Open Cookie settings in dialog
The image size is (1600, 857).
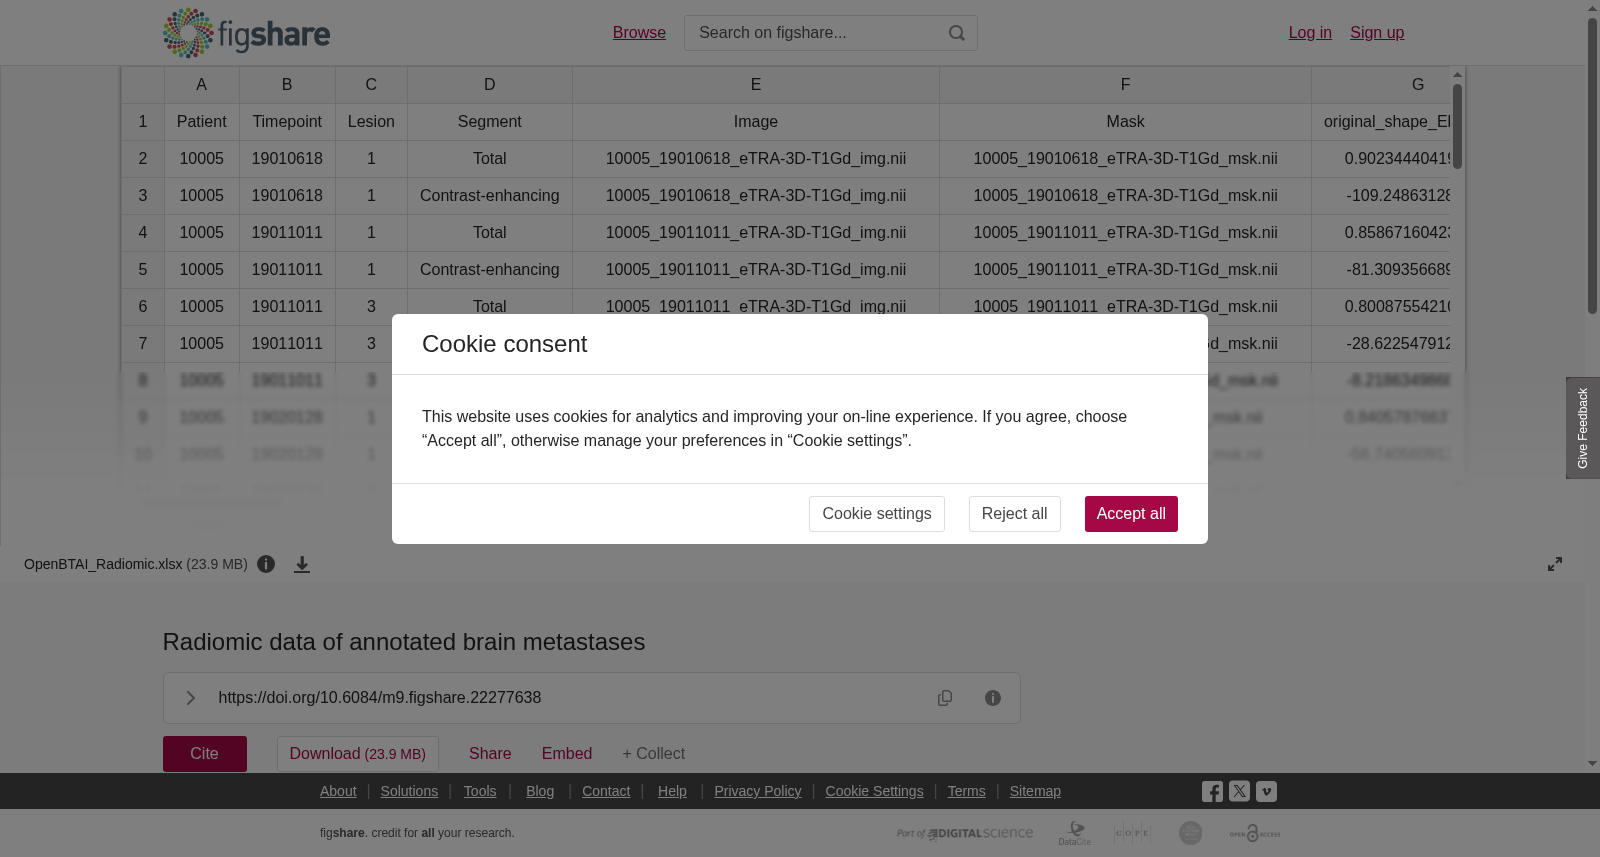coord(877,514)
